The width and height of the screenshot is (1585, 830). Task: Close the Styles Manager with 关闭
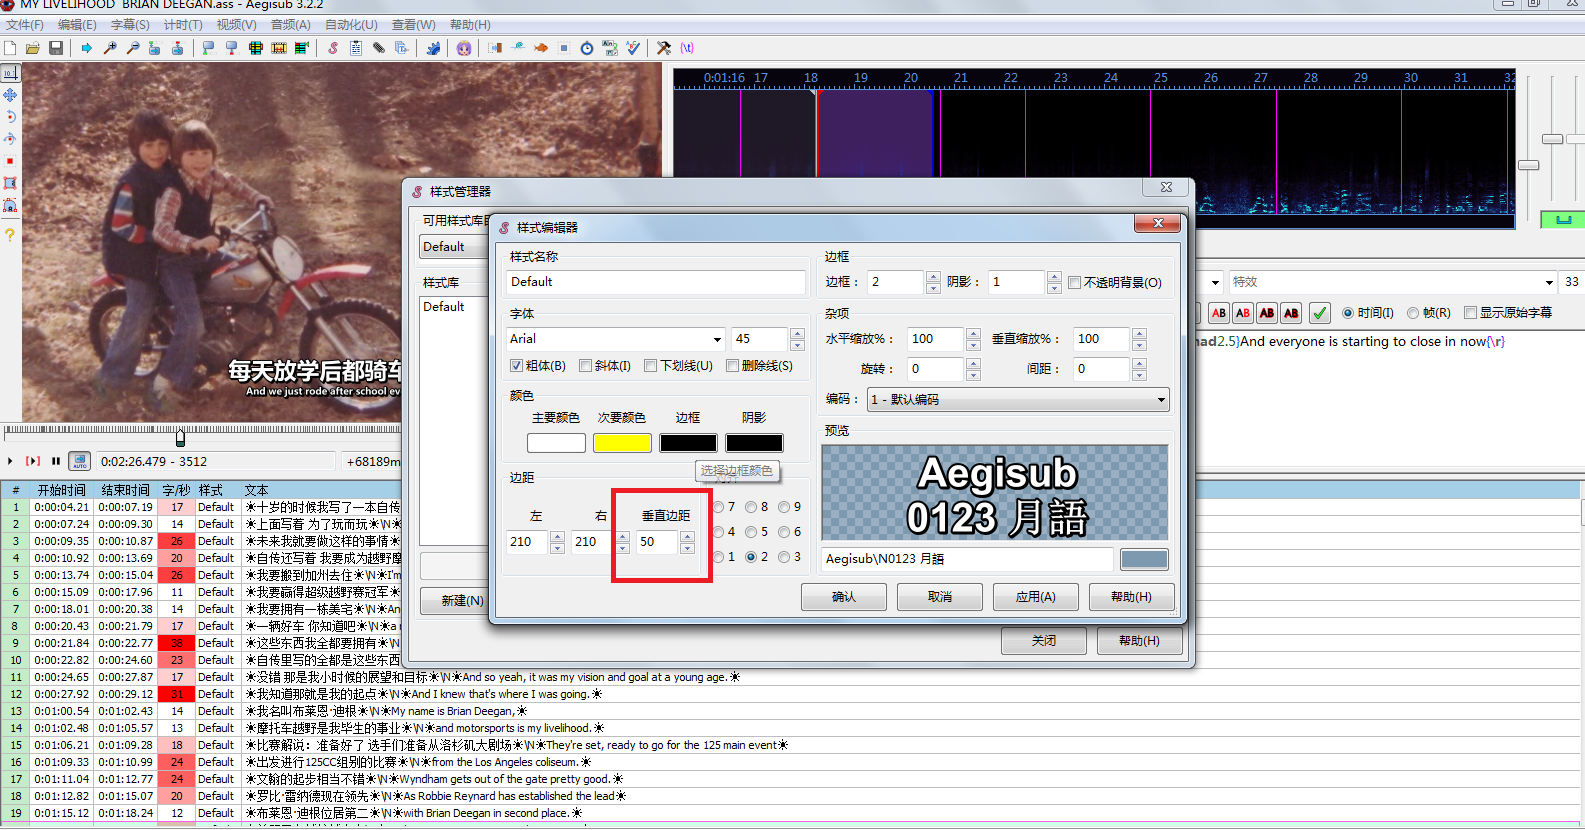[x=1044, y=641]
